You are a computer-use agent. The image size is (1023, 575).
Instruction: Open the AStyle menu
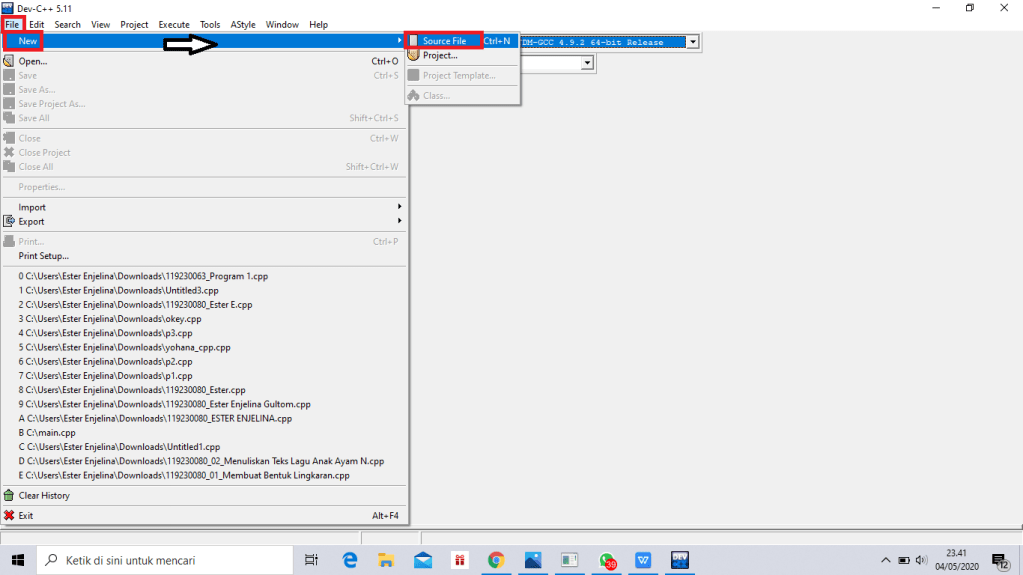(x=242, y=24)
